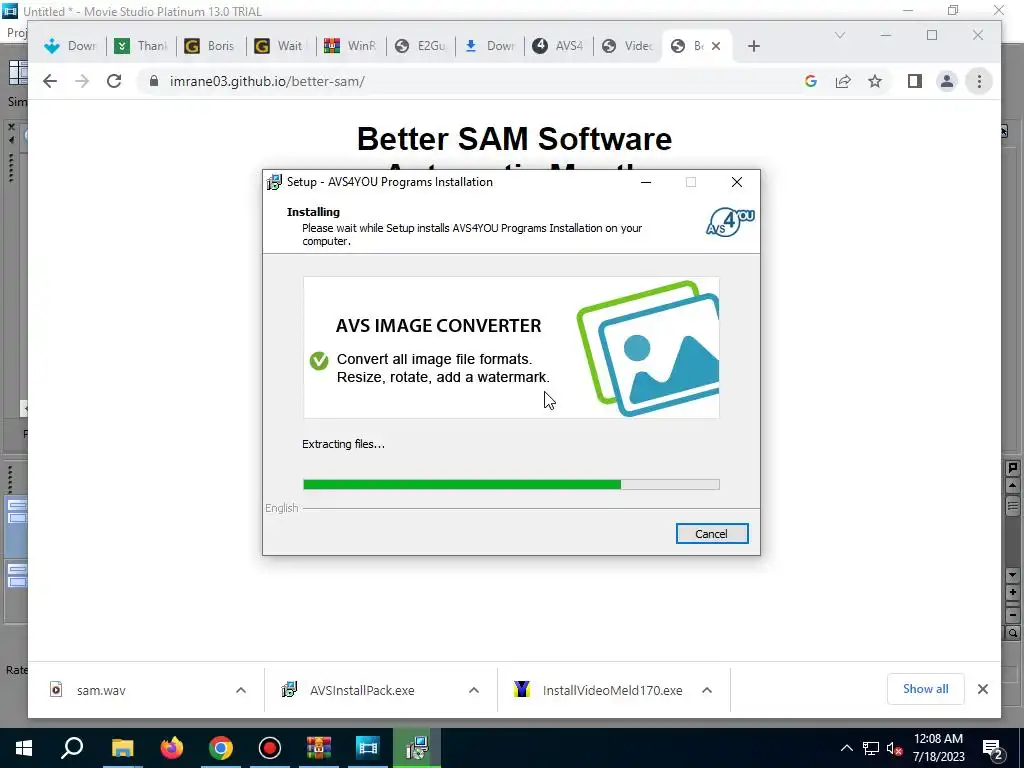Bookmark this tab with the star icon
The height and width of the screenshot is (768, 1024).
(874, 81)
